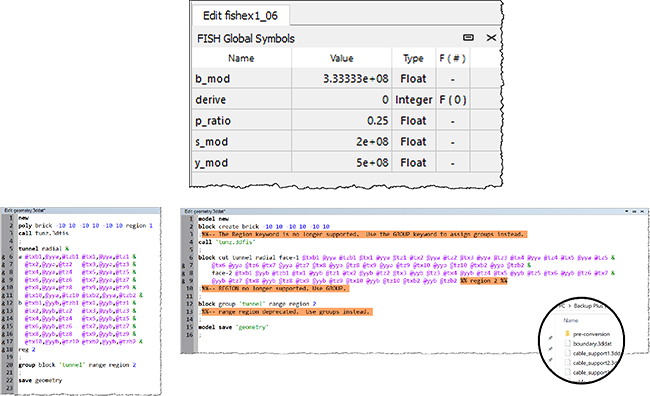Screen dimensions: 650x396
Task: Click the 'model new' line in right editor
Action: point(213,219)
